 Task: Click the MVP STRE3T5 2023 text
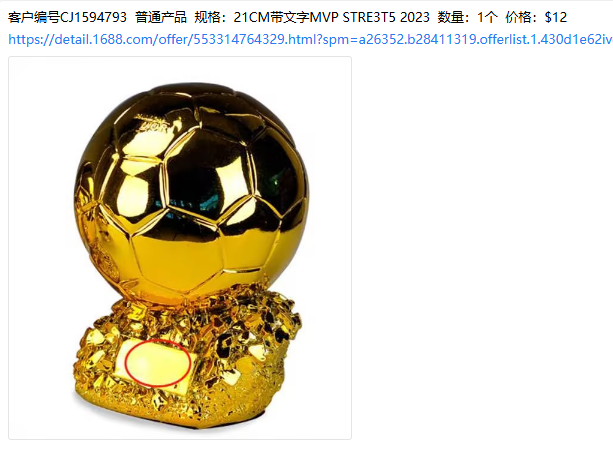point(369,17)
